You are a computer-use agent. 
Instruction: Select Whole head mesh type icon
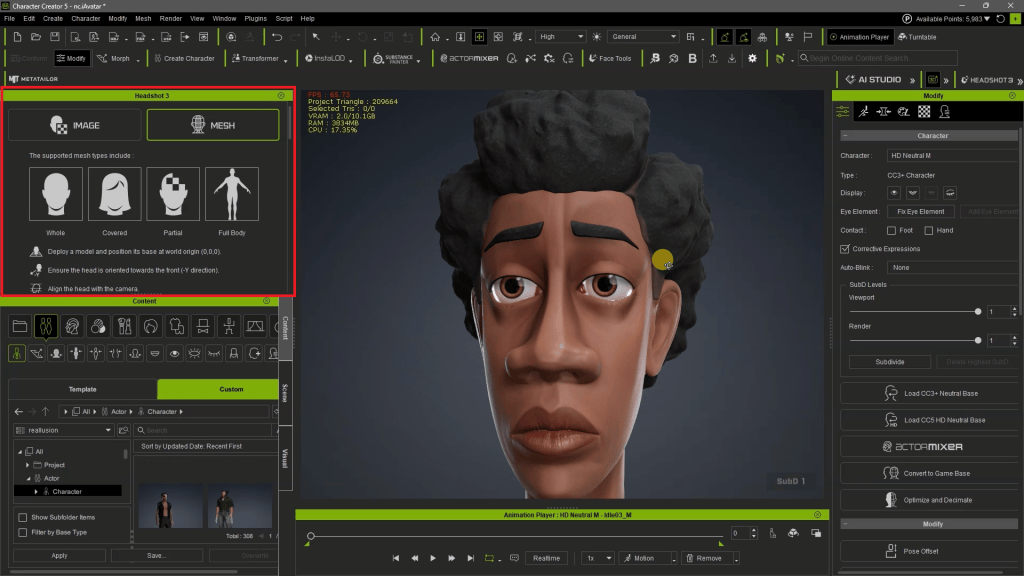[56, 194]
